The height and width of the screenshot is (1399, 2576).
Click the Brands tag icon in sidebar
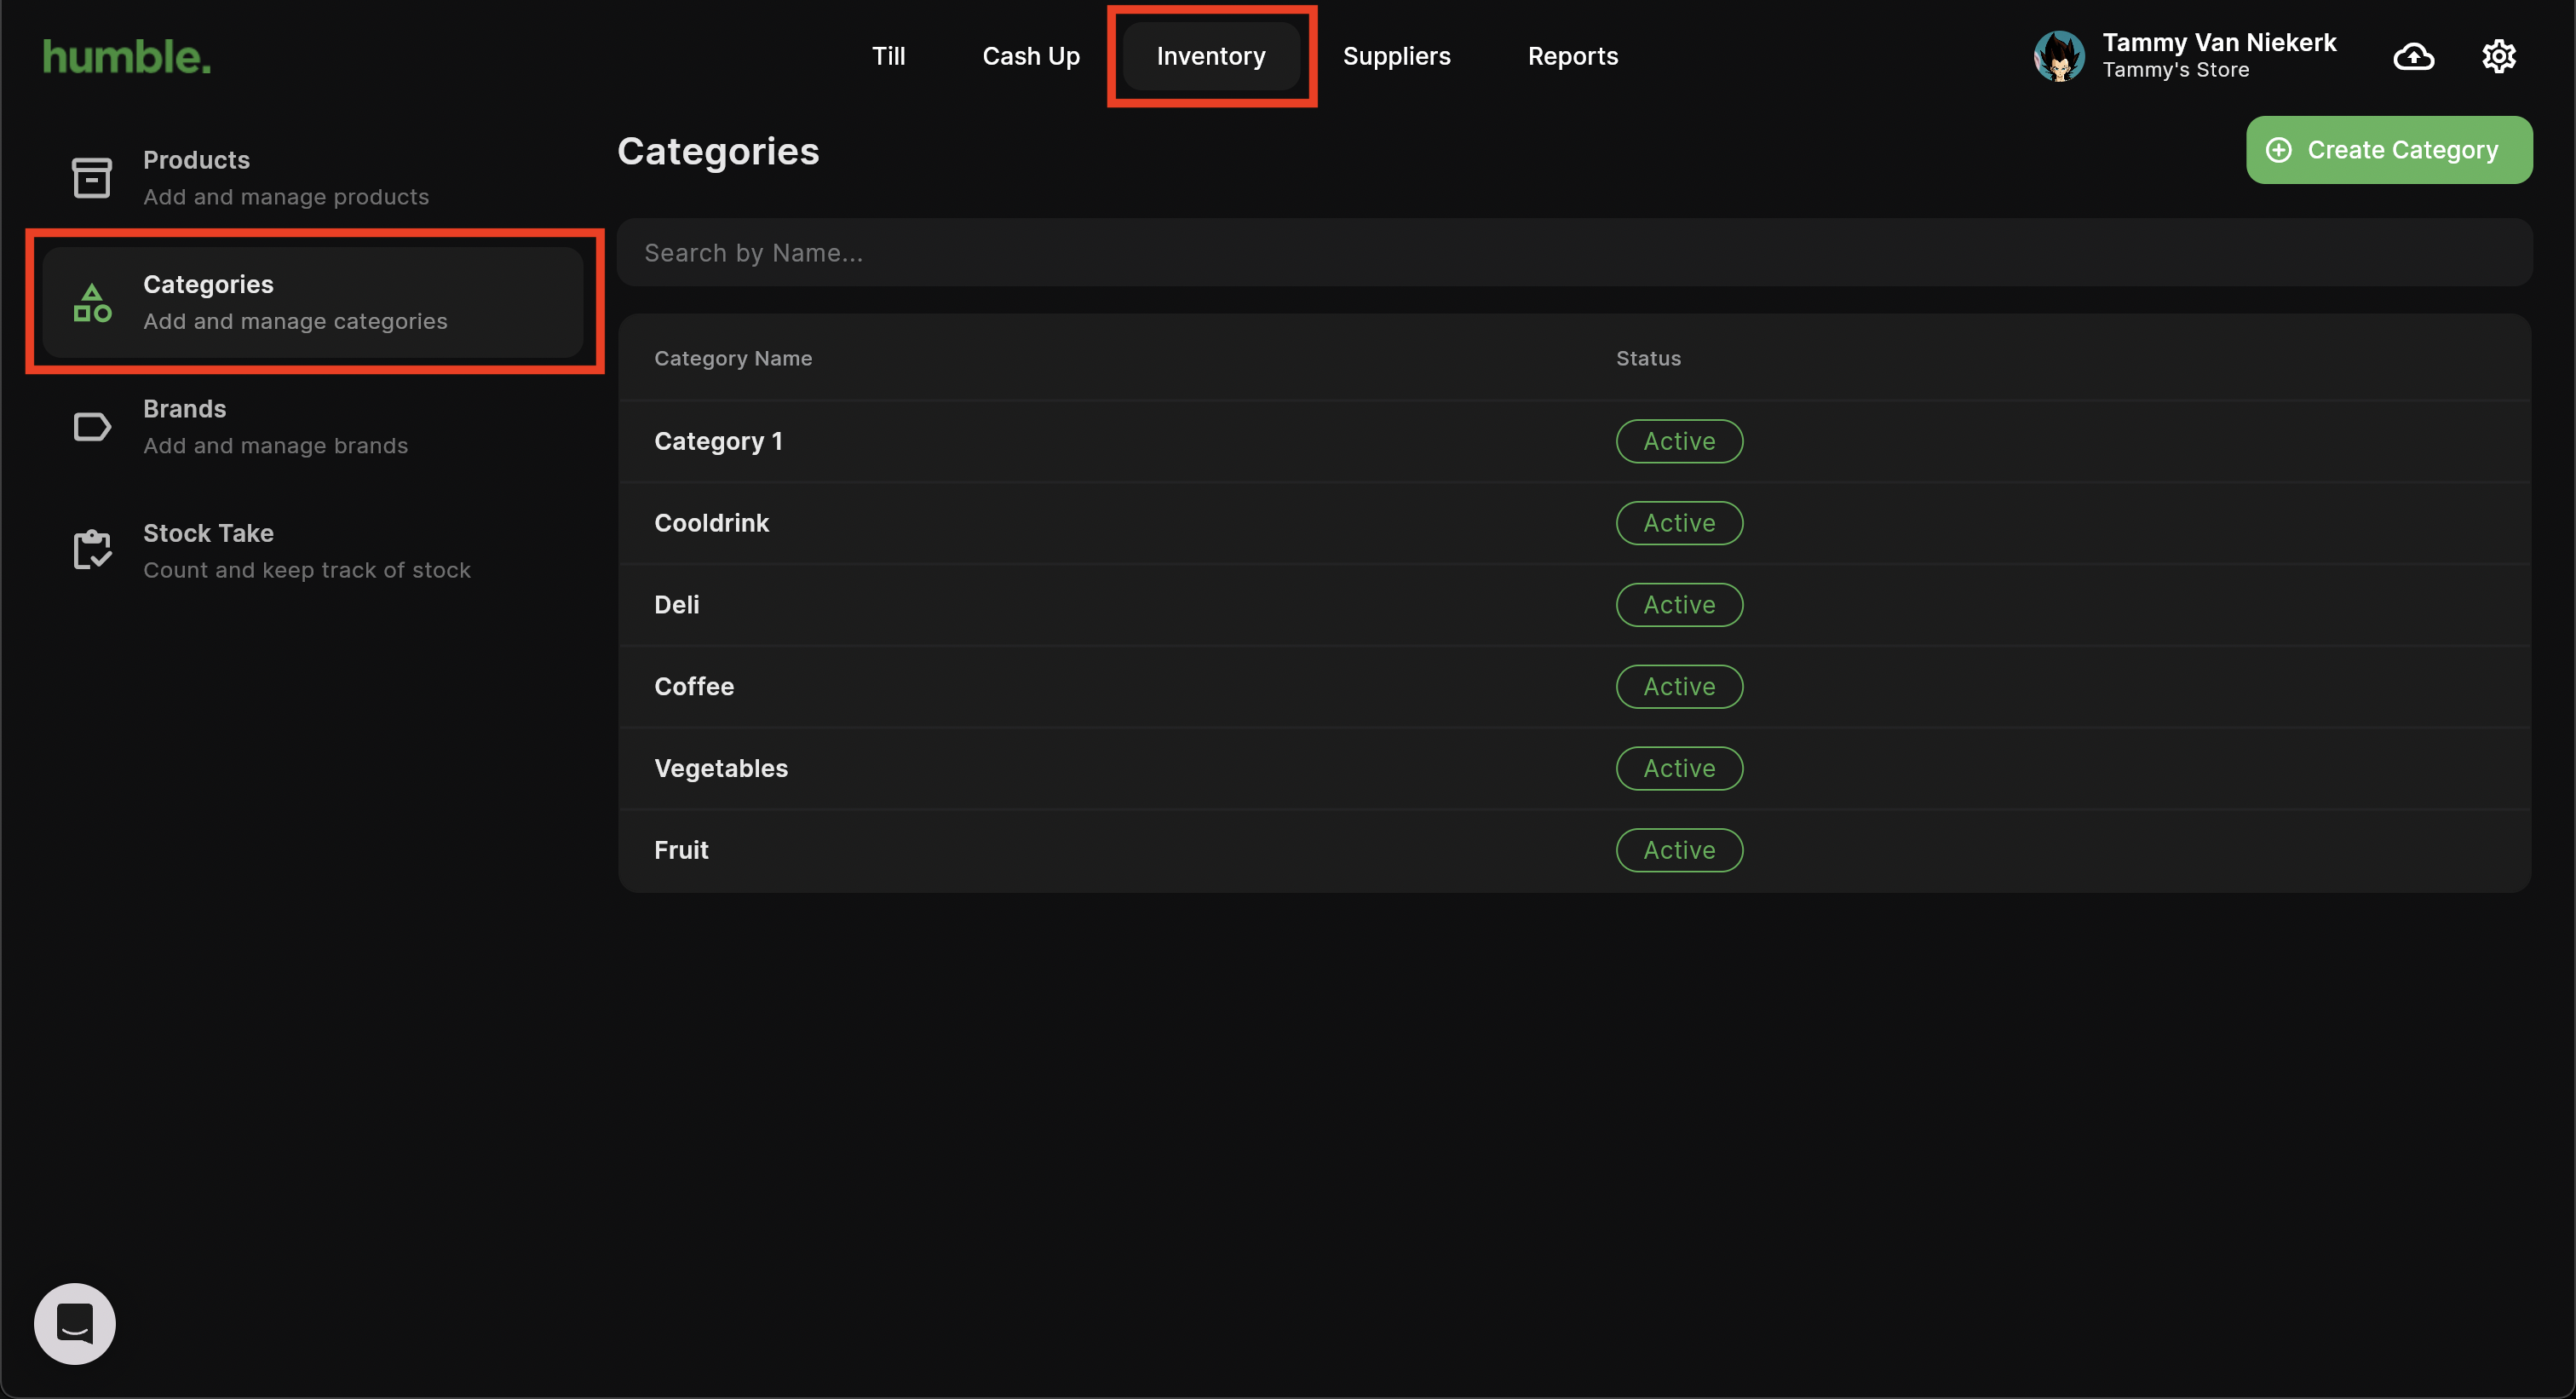pos(92,427)
